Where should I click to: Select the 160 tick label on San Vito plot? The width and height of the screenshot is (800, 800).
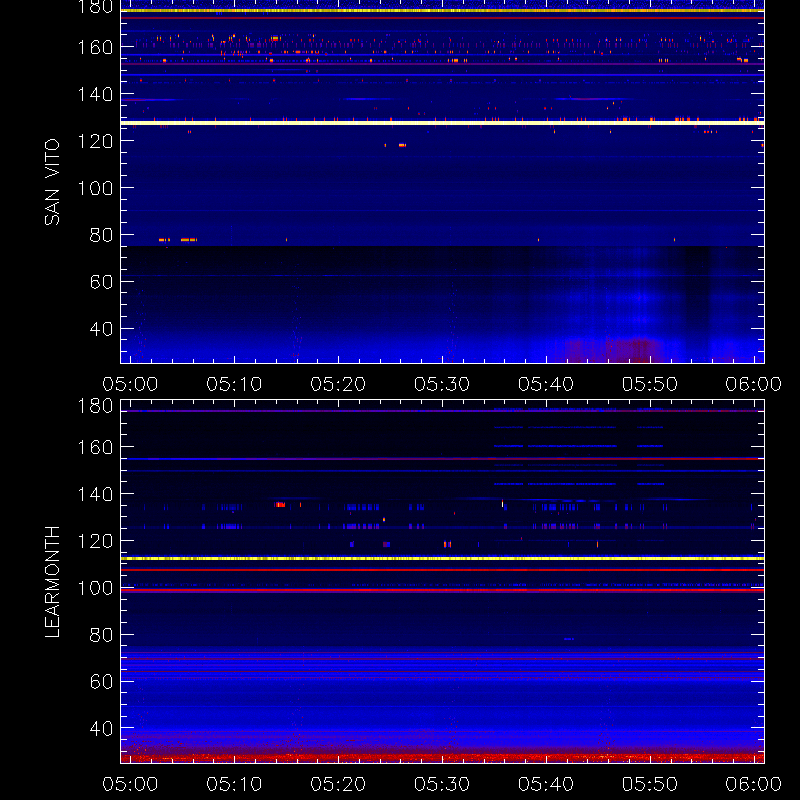95,47
